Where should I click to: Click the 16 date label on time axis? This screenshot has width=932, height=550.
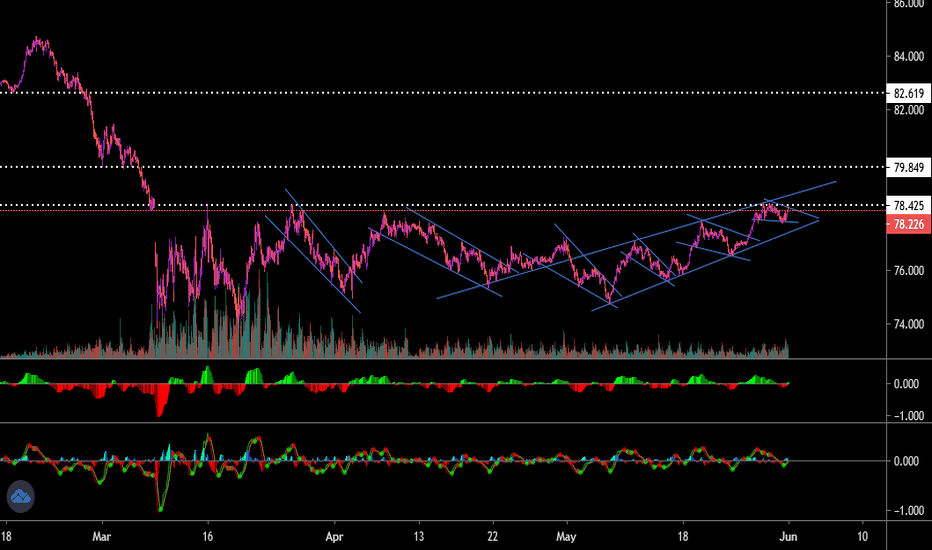click(x=207, y=536)
